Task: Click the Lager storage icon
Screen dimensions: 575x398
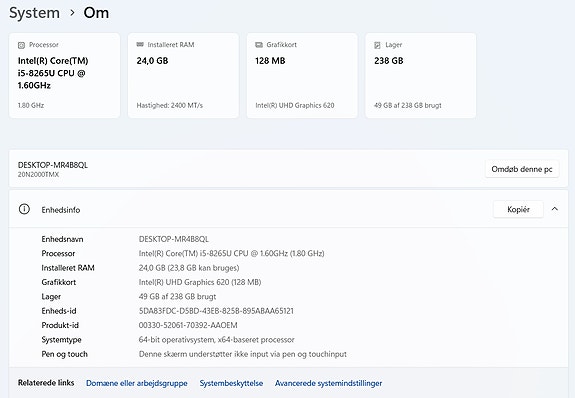Action: tap(377, 45)
